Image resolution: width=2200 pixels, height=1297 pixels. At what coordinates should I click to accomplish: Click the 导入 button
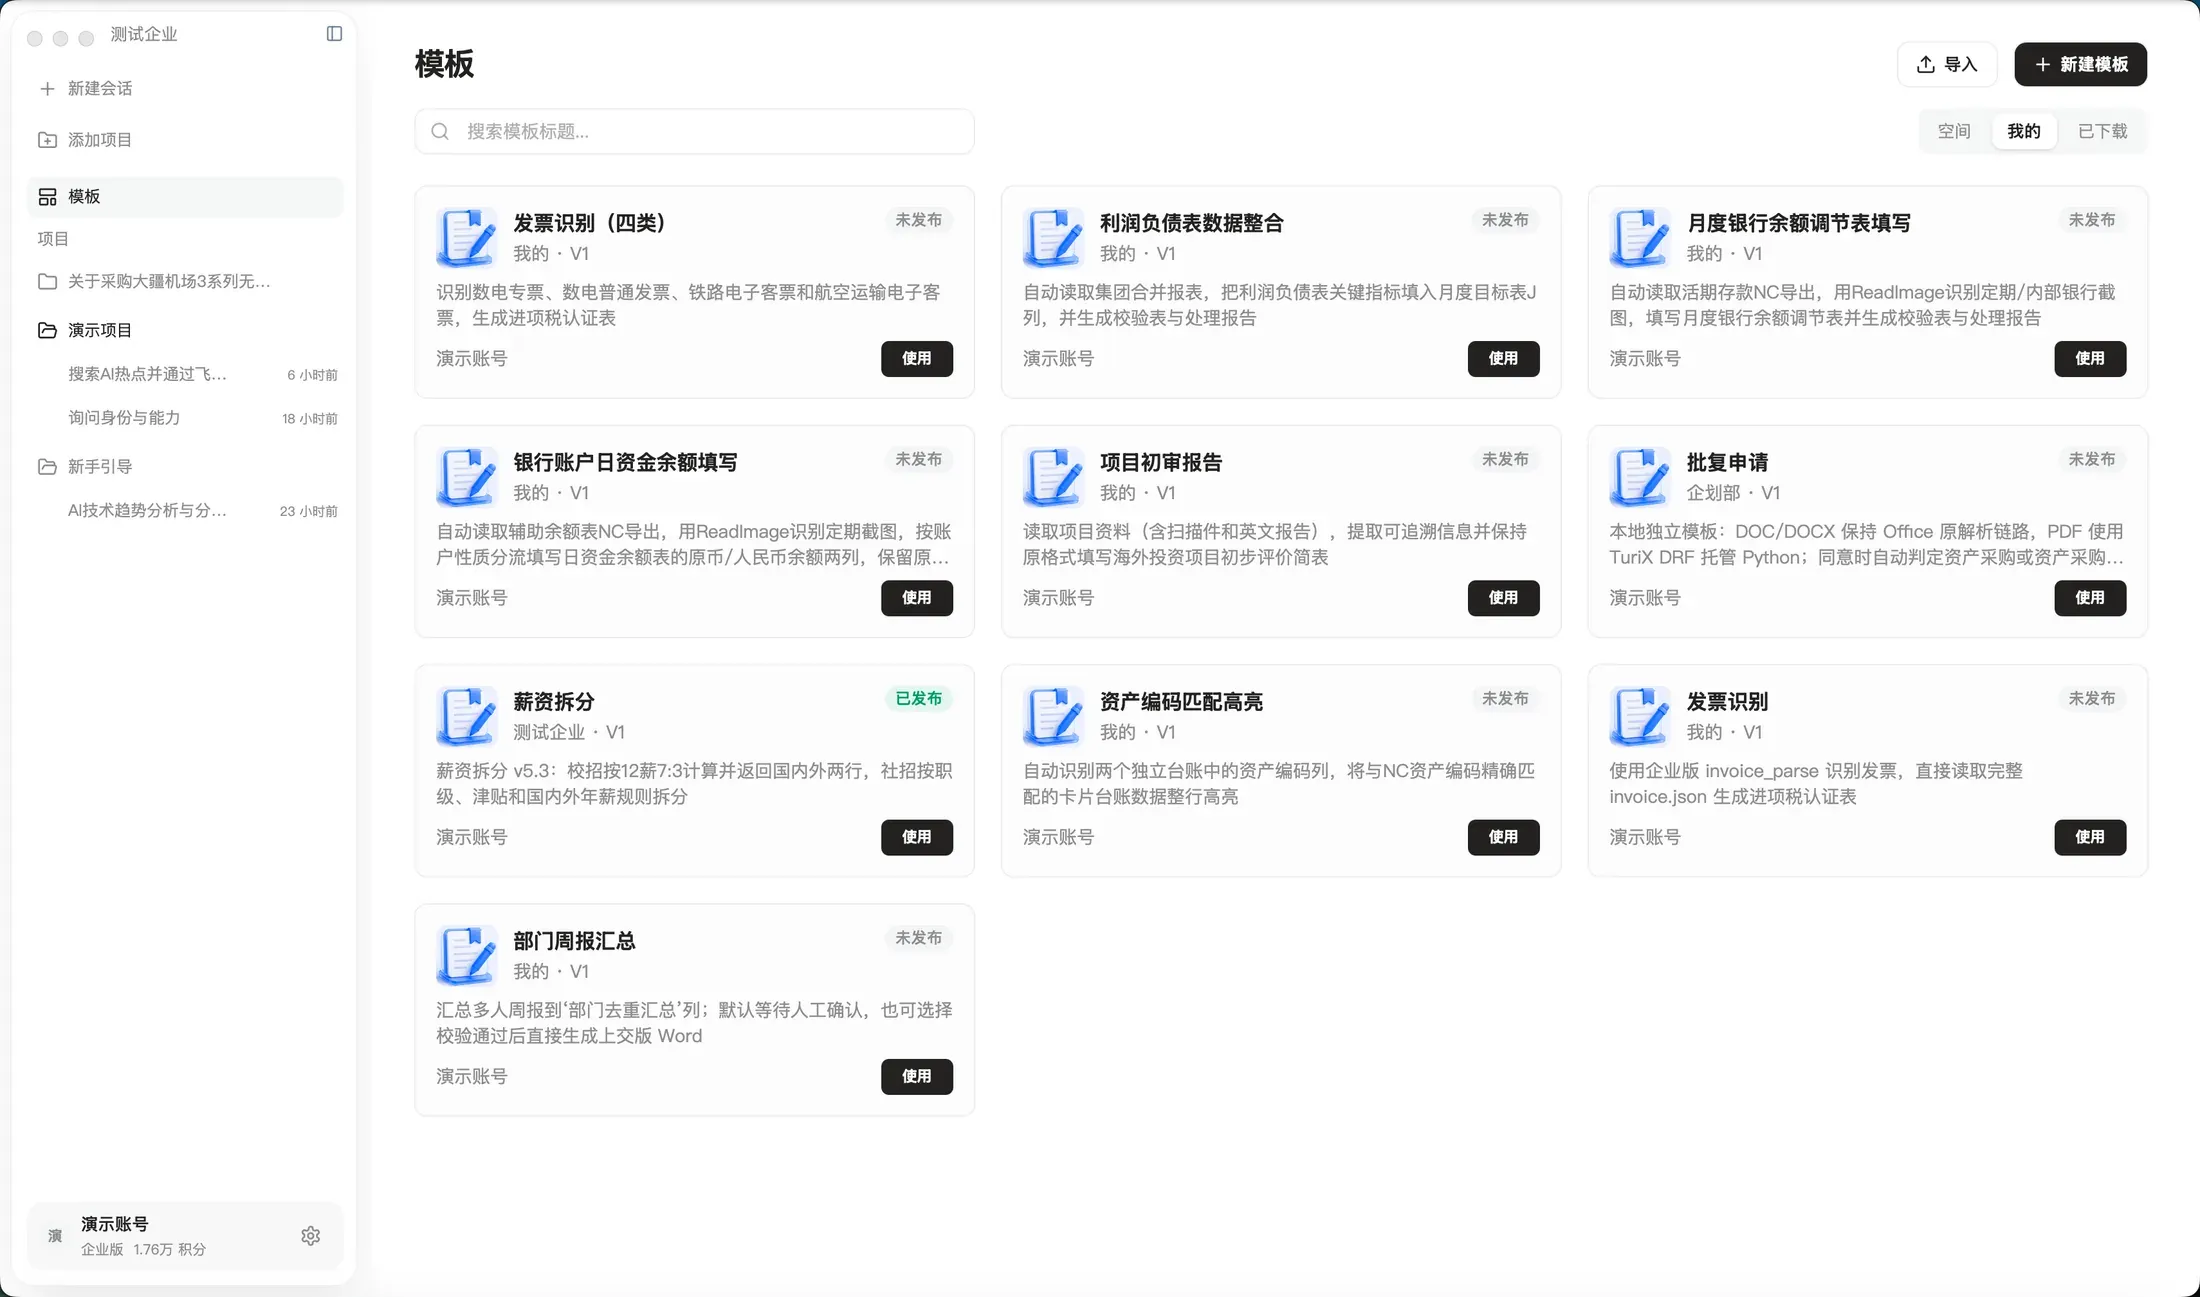(1947, 64)
